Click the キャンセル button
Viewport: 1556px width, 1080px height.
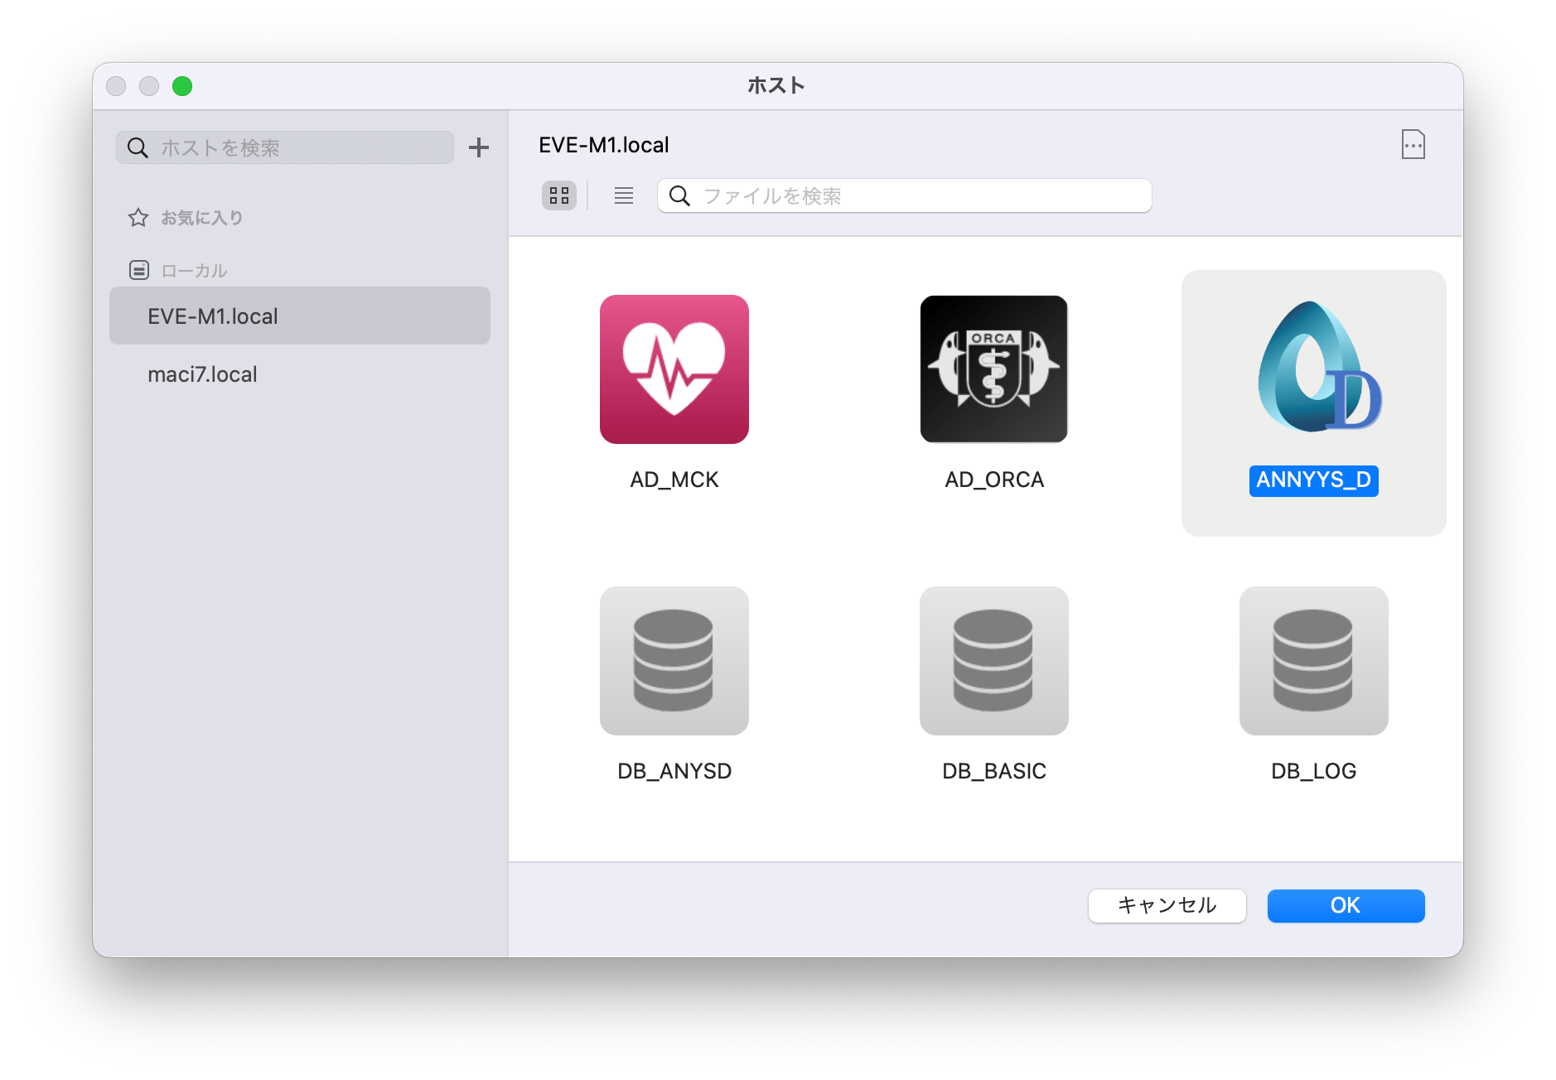1167,906
